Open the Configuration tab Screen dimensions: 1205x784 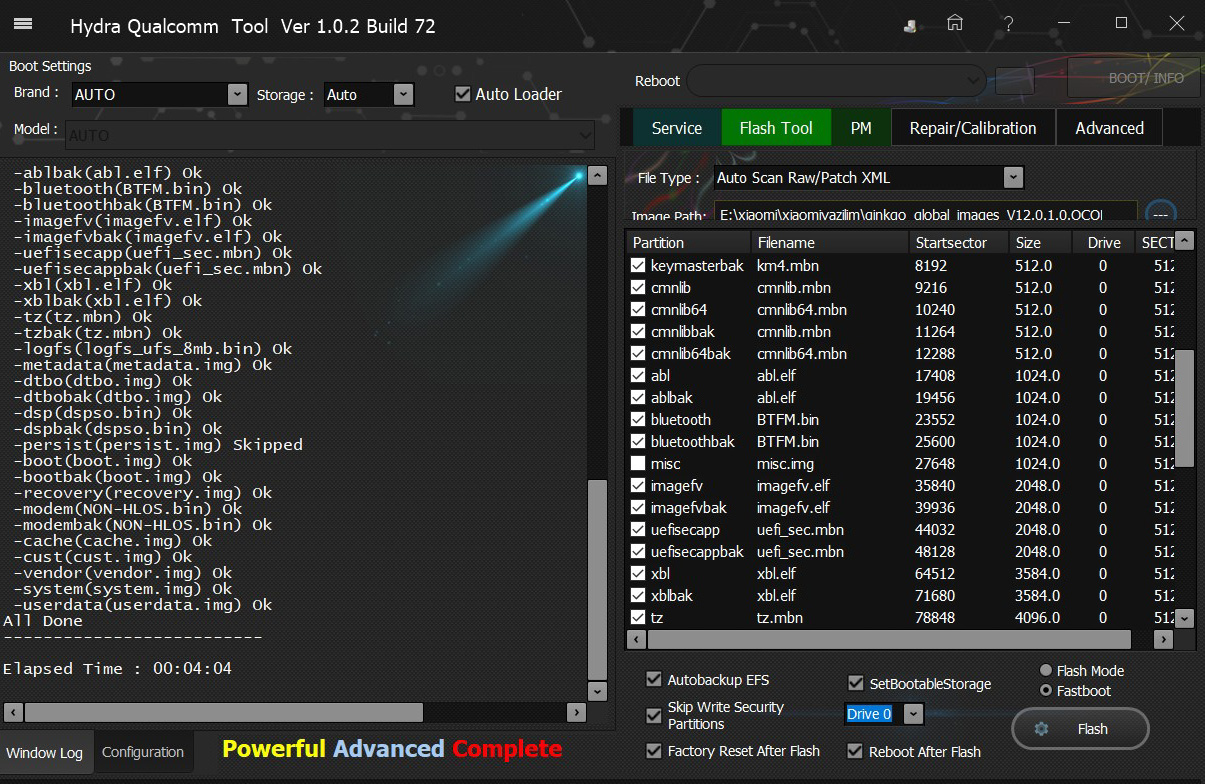coord(143,752)
